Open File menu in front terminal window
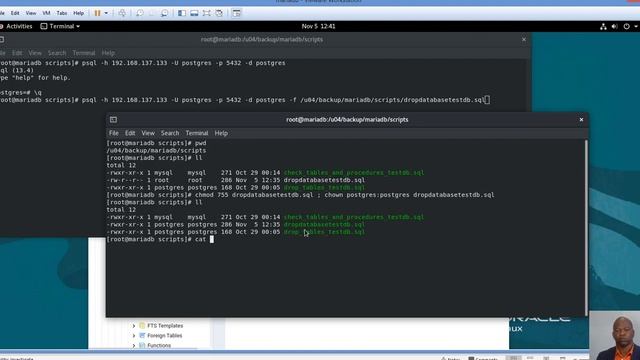Image resolution: width=640 pixels, height=360 pixels. pyautogui.click(x=113, y=133)
